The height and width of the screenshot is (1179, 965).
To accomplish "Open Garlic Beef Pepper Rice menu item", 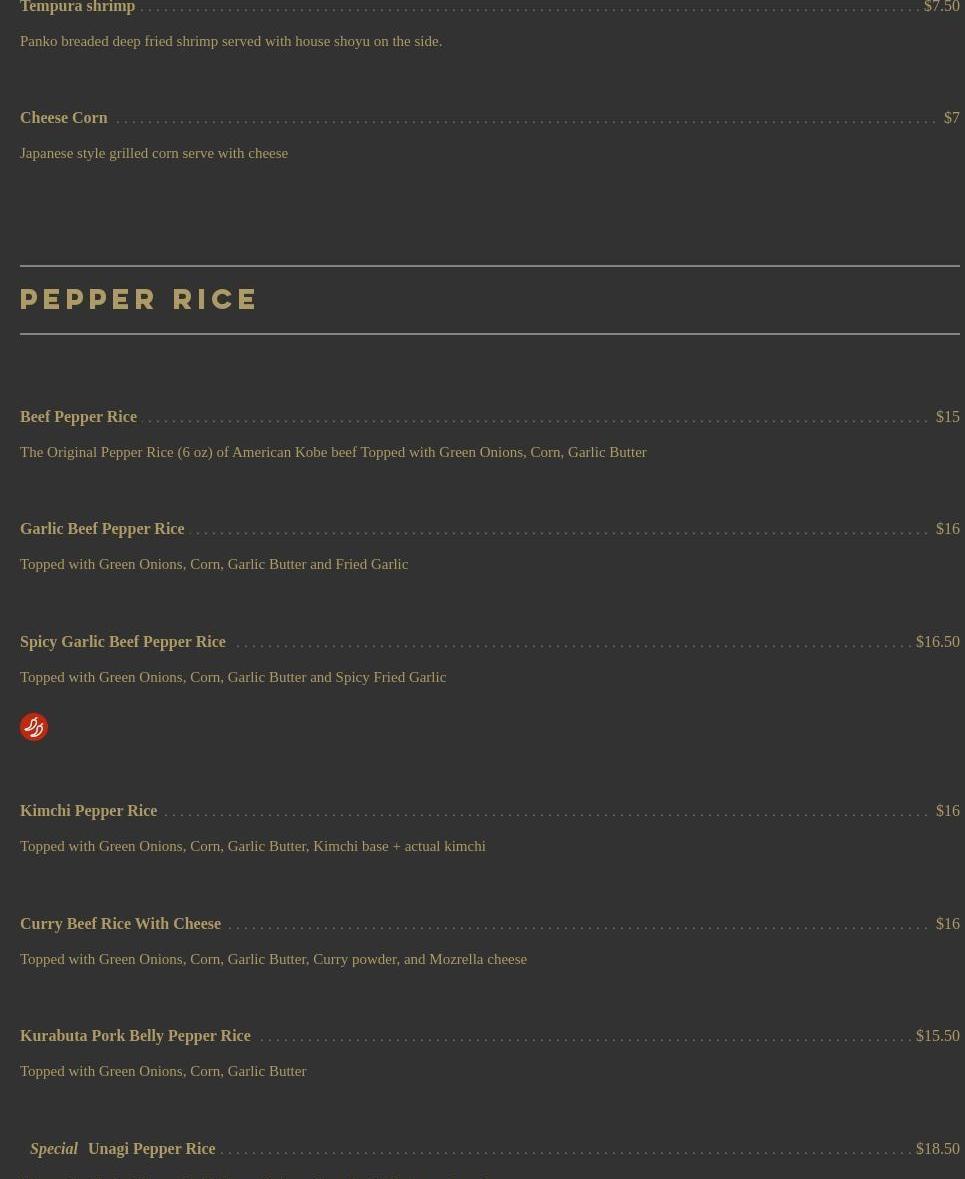I will [x=102, y=529].
